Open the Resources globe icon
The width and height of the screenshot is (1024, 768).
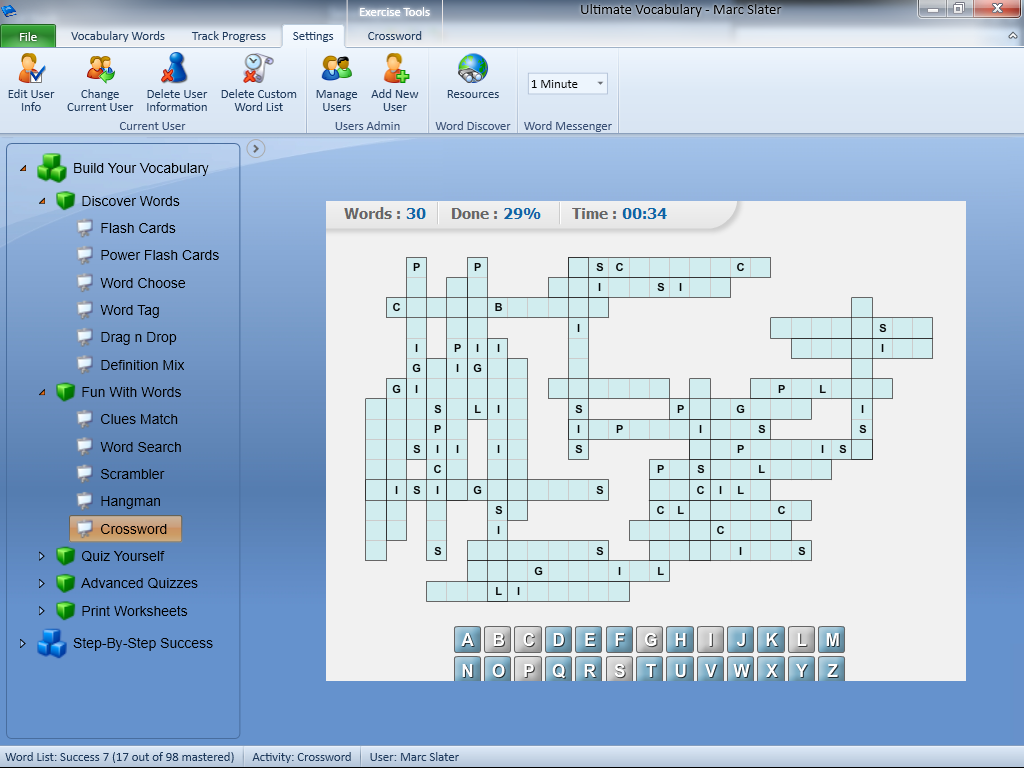pyautogui.click(x=473, y=70)
